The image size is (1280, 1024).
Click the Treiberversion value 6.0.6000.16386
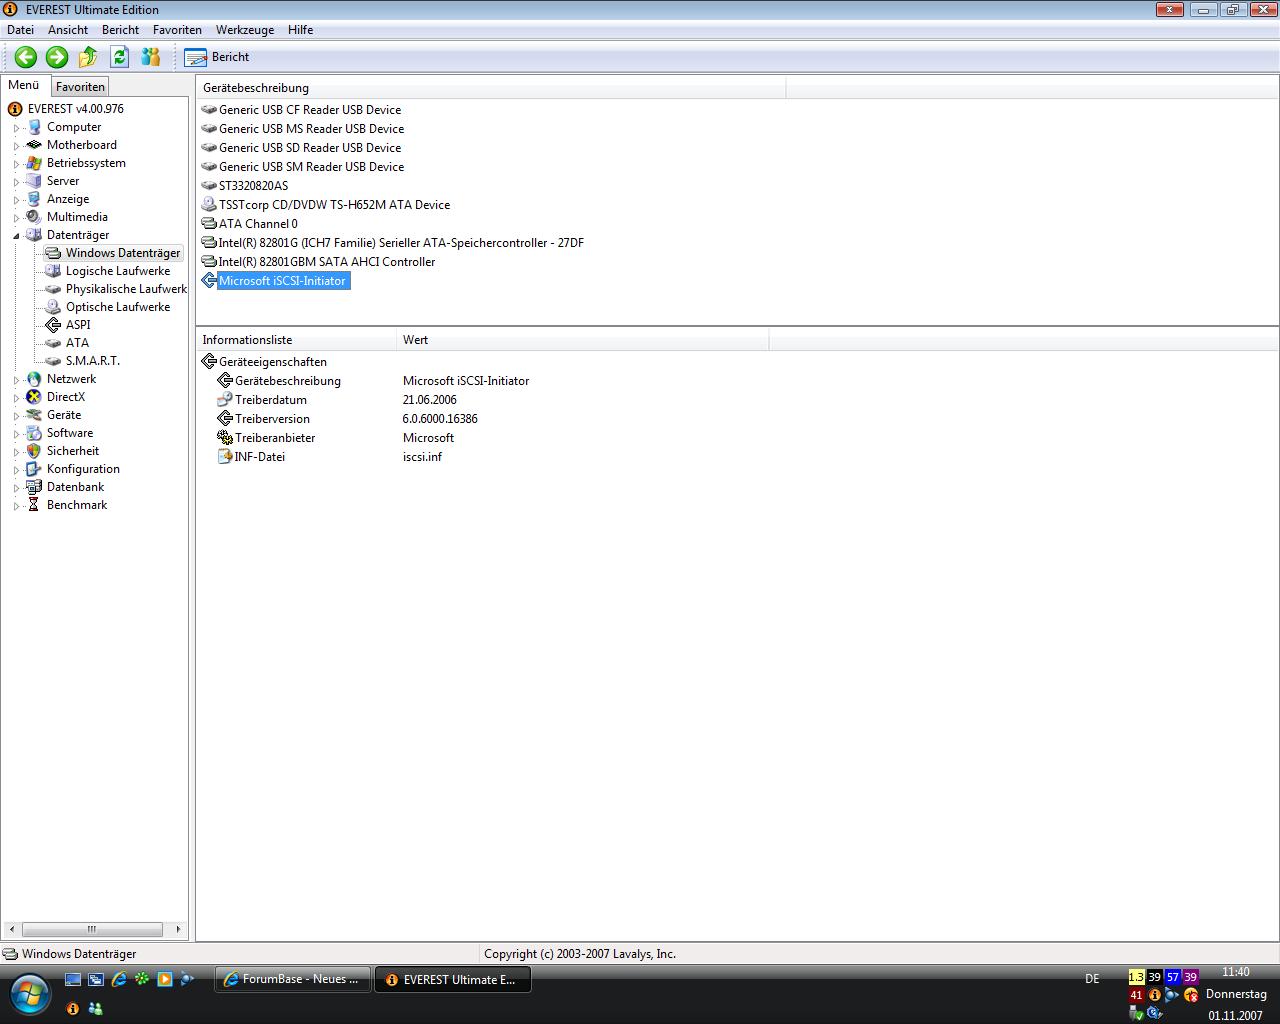[440, 419]
